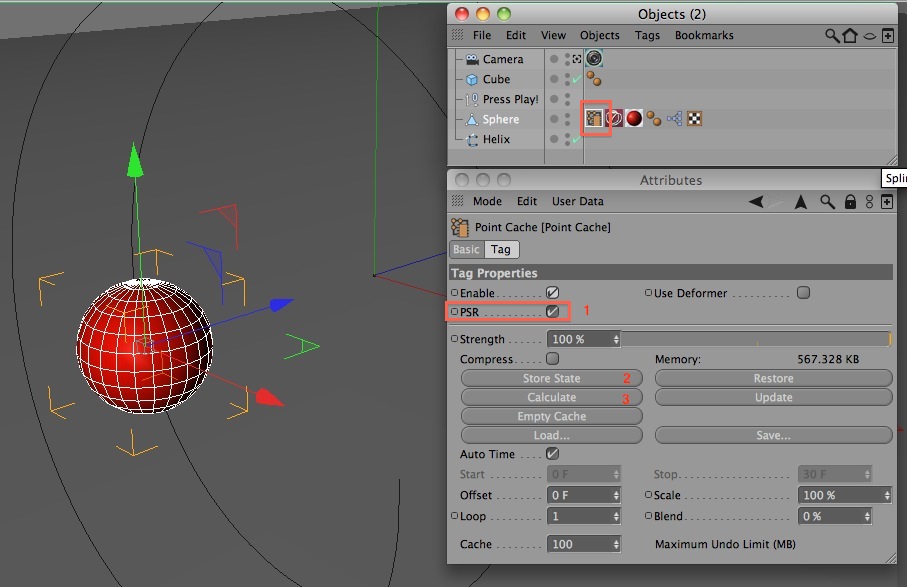Open search in the Attributes manager

827,201
